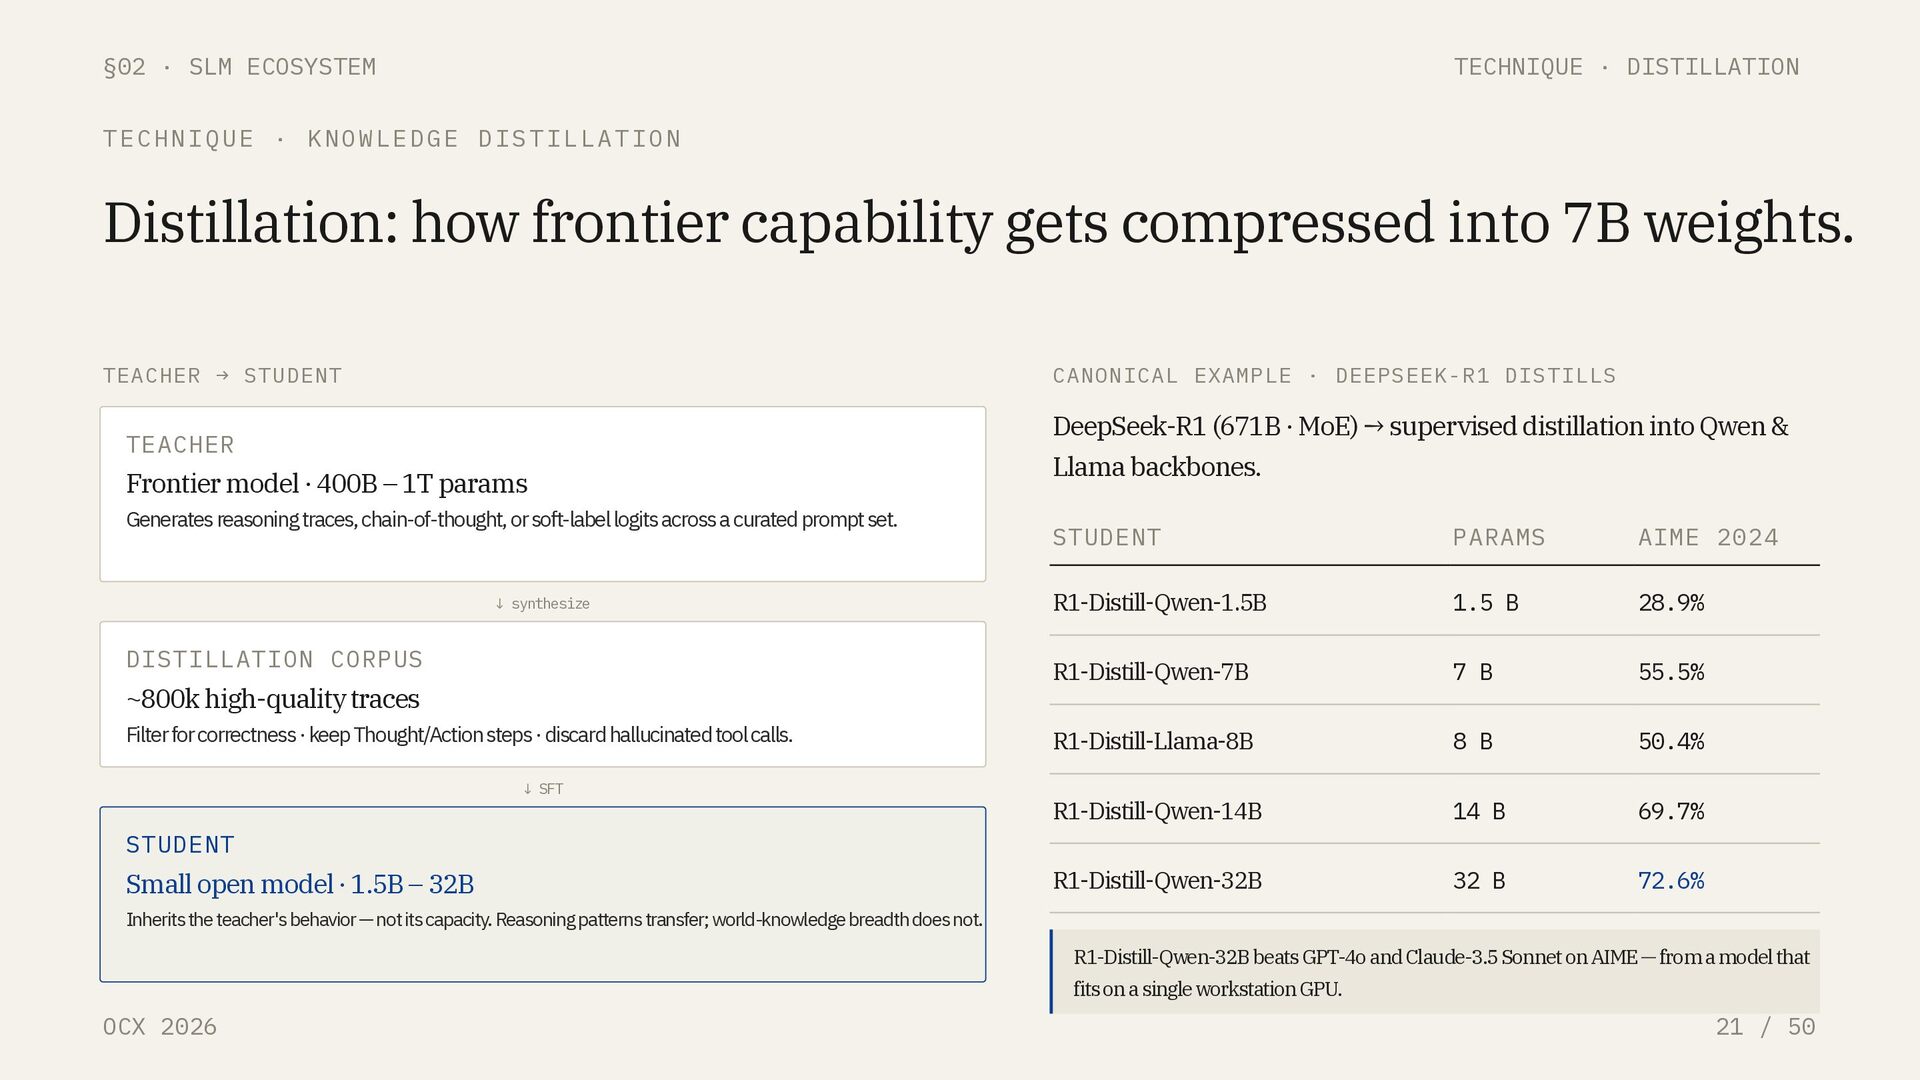Screen dimensions: 1920x1080
Task: Click the Technique · Distillation header tag
Action: [x=1626, y=67]
